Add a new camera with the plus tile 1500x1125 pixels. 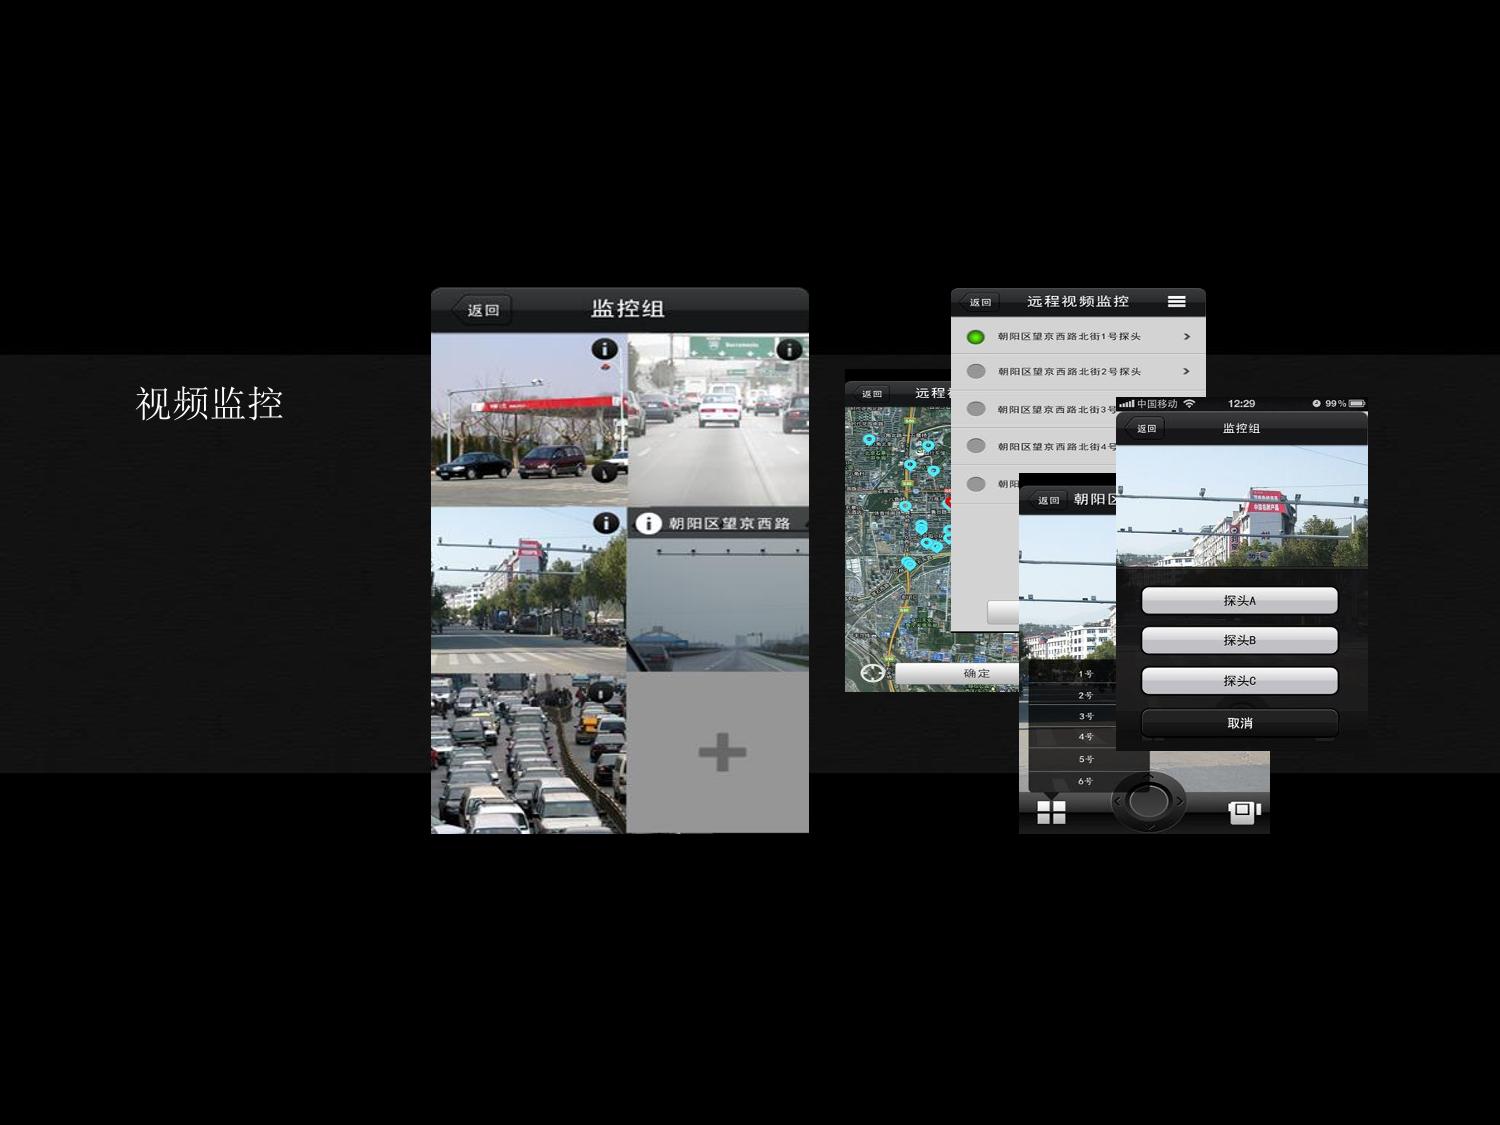click(x=722, y=752)
